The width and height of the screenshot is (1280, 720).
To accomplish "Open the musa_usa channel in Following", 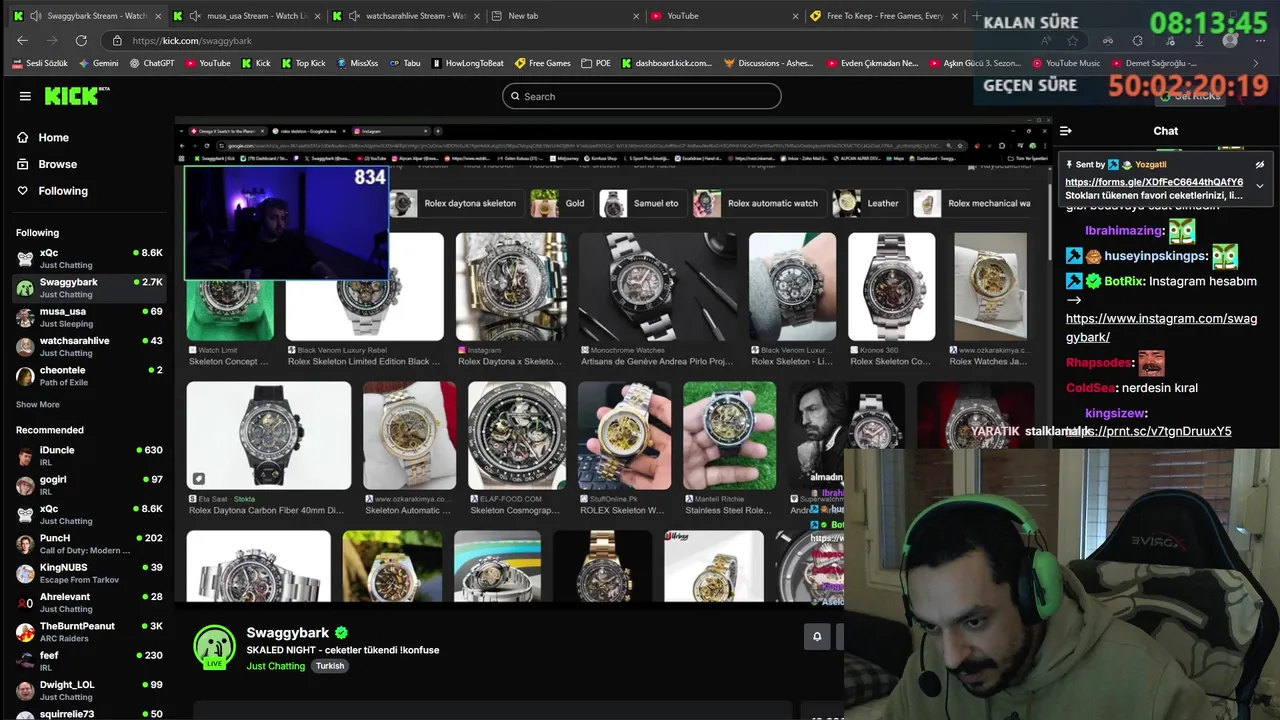I will (87, 317).
